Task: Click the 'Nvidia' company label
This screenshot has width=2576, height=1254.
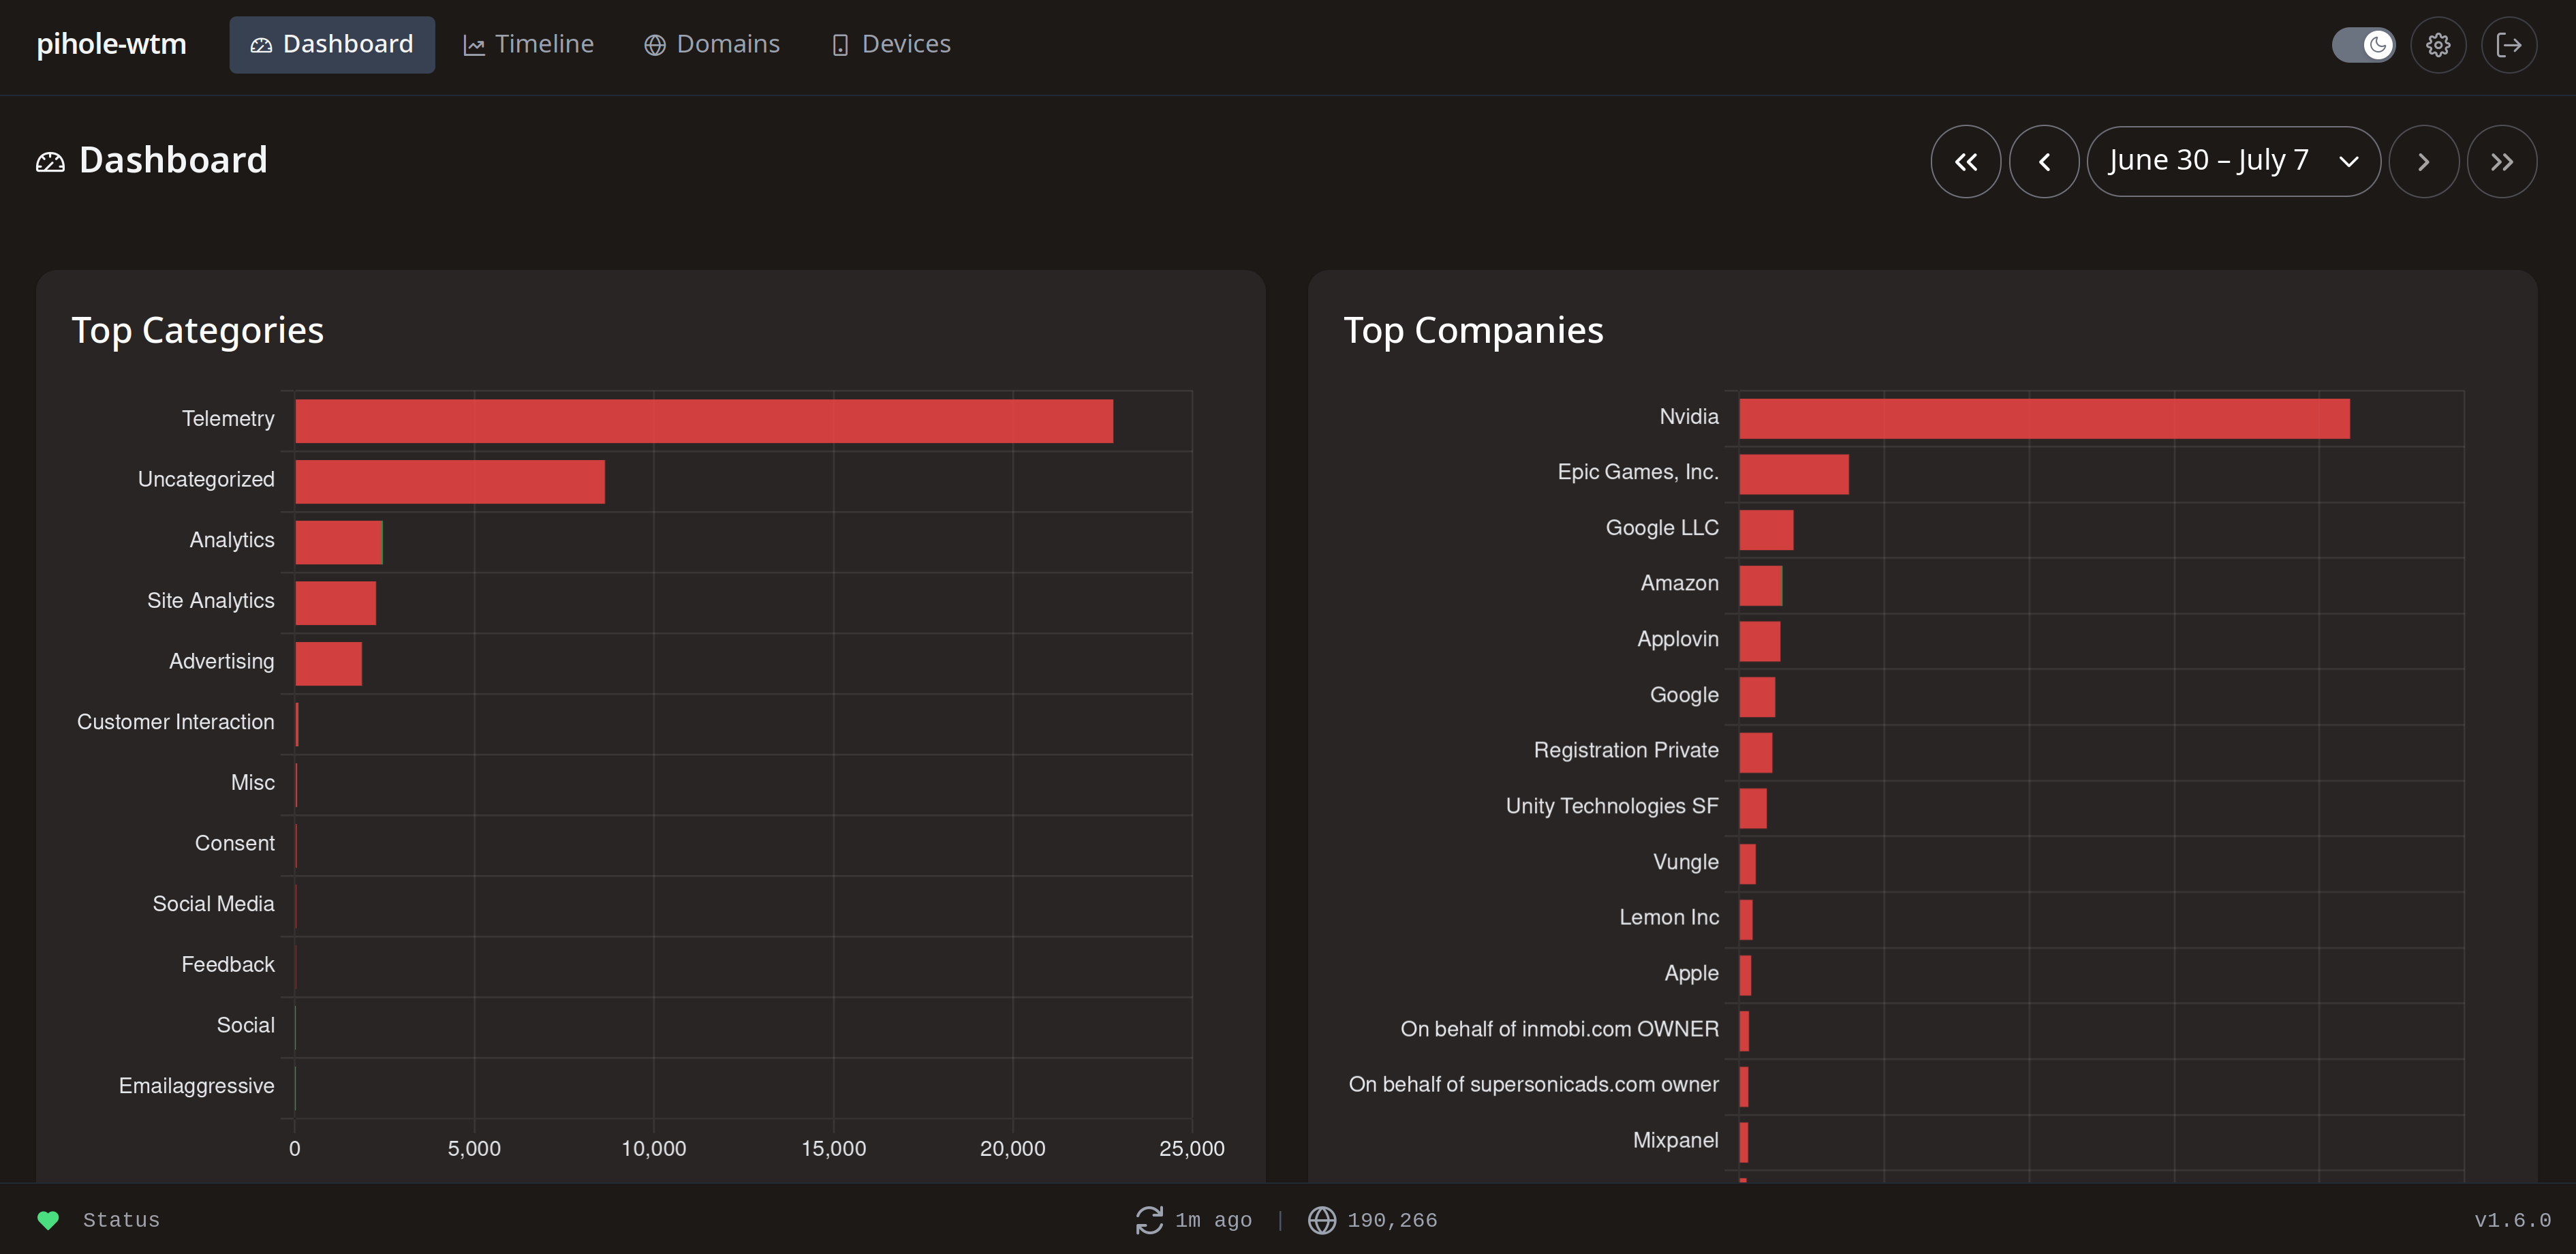Action: click(x=1689, y=417)
